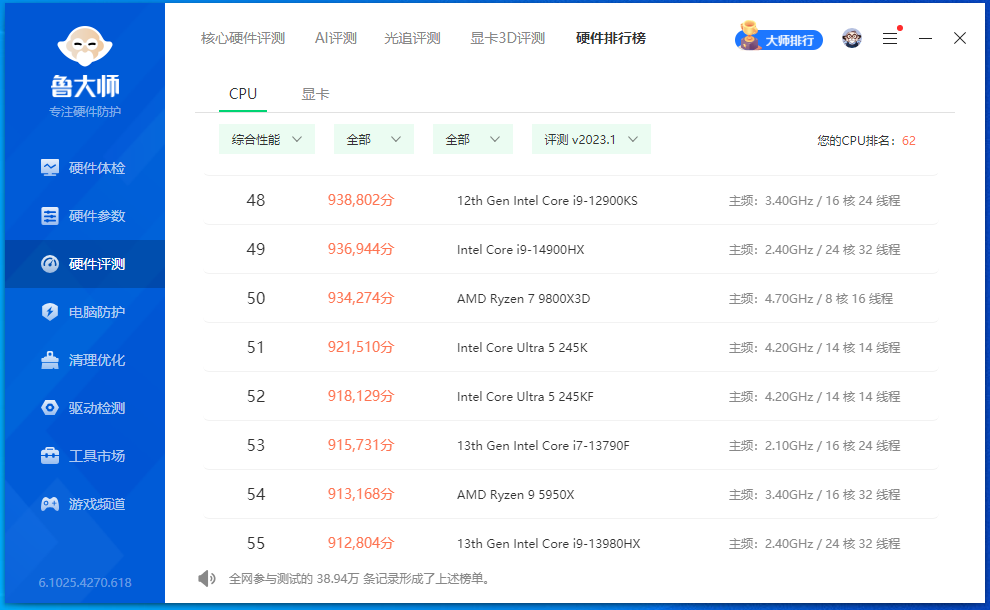Click score 918,129分

(x=361, y=397)
